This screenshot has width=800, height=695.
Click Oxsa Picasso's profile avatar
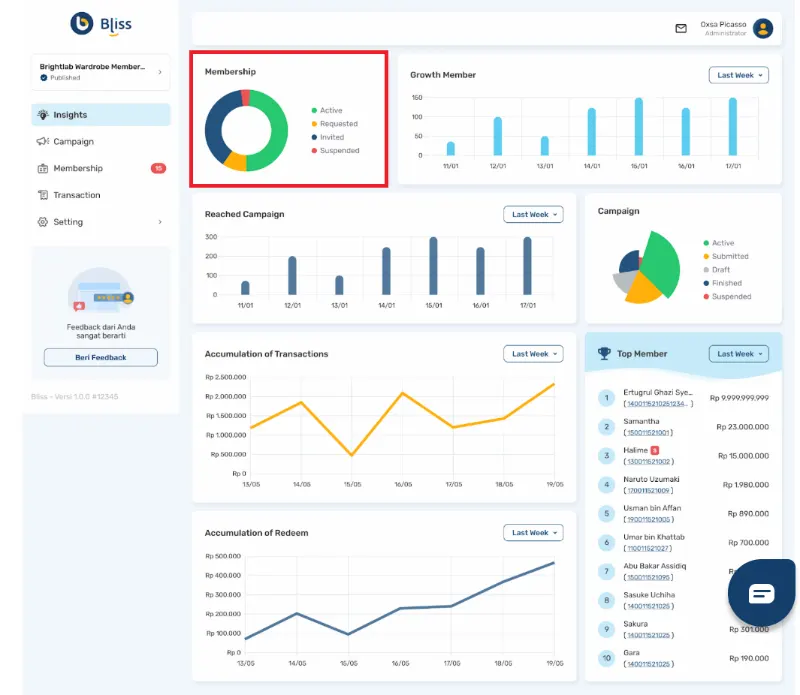pyautogui.click(x=764, y=29)
